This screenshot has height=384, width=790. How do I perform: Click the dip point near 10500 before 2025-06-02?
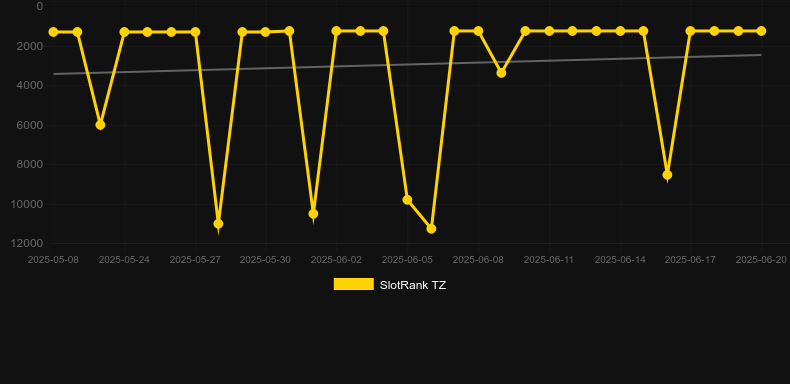coord(313,214)
